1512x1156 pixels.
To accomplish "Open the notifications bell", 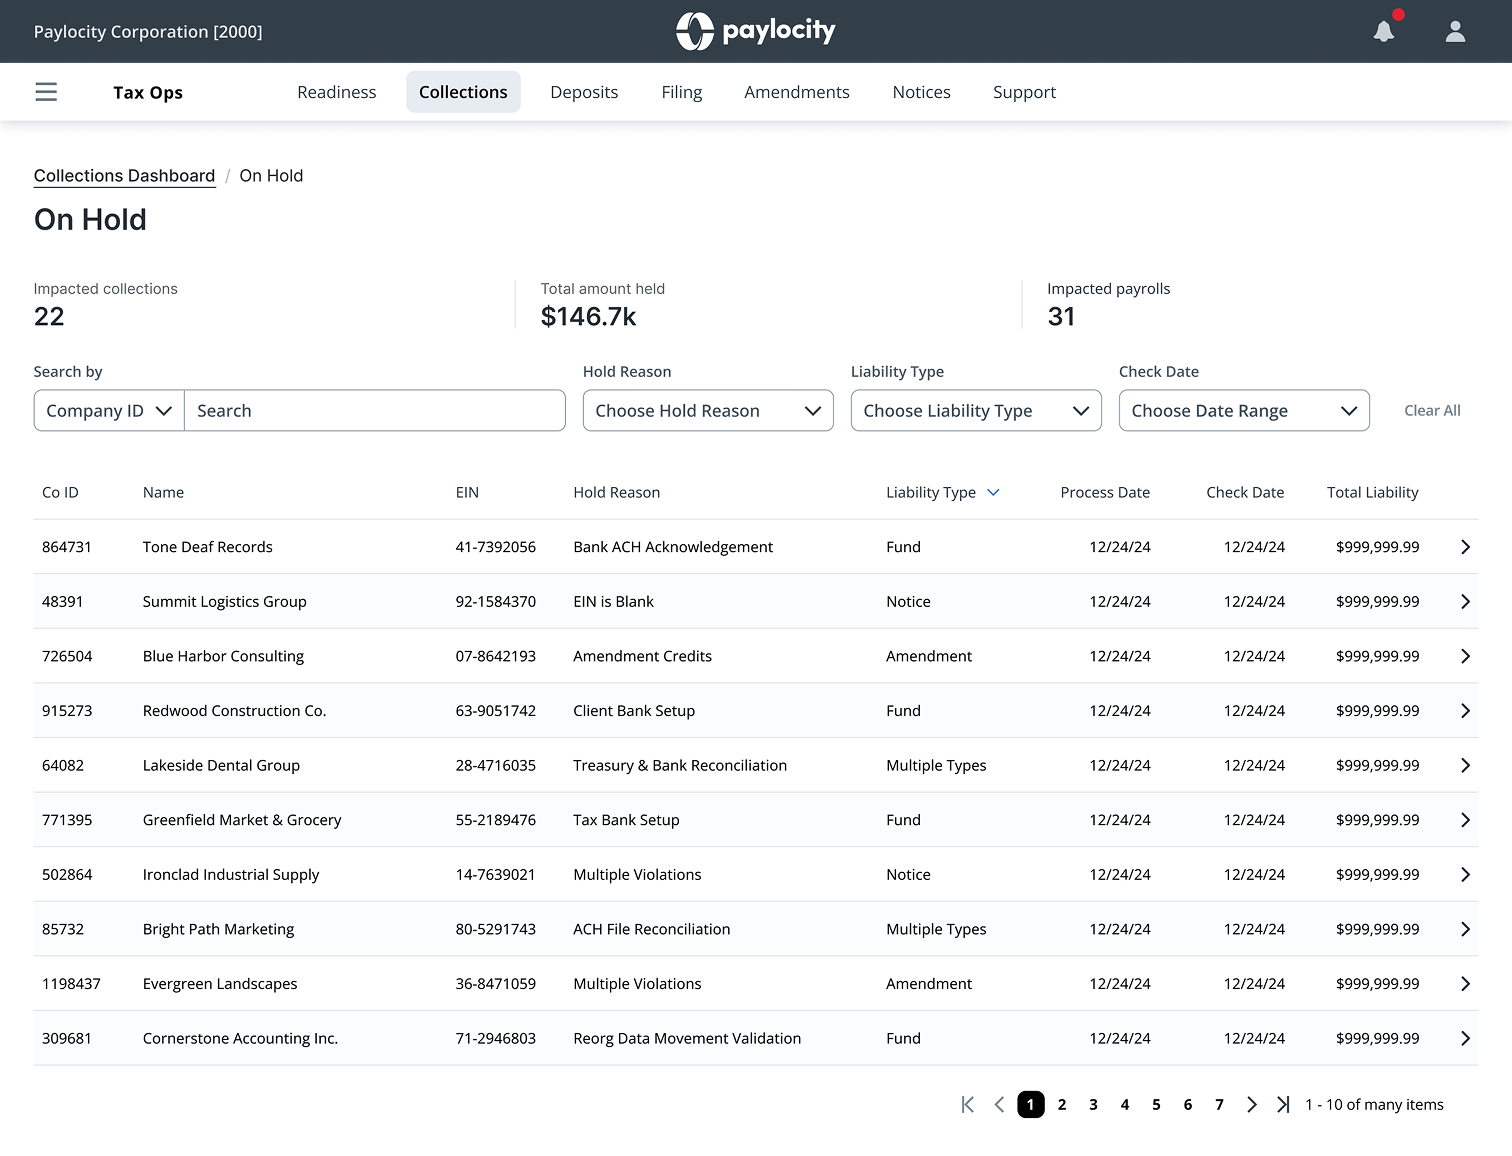I will [x=1384, y=31].
